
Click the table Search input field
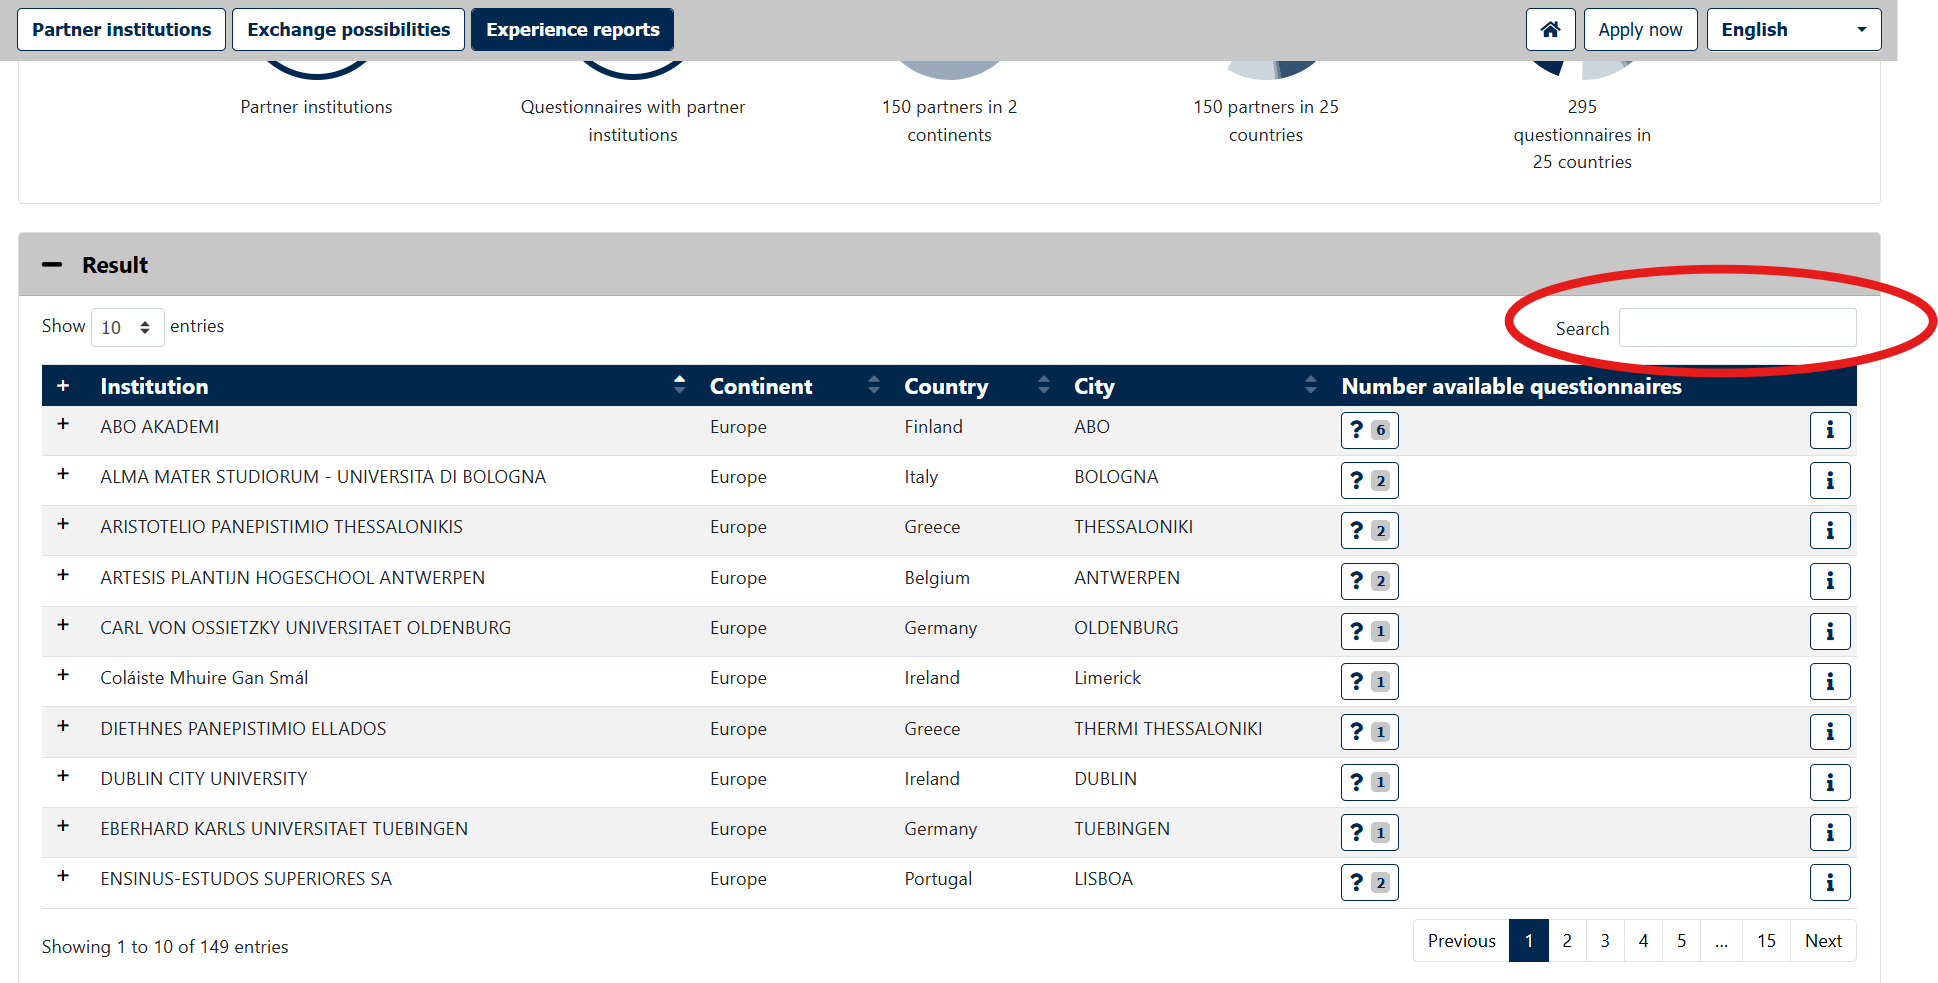(1737, 328)
